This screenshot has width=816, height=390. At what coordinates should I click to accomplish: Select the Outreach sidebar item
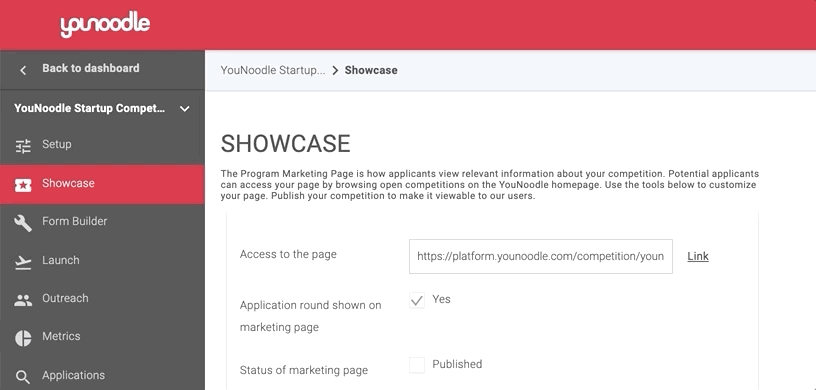(x=102, y=300)
